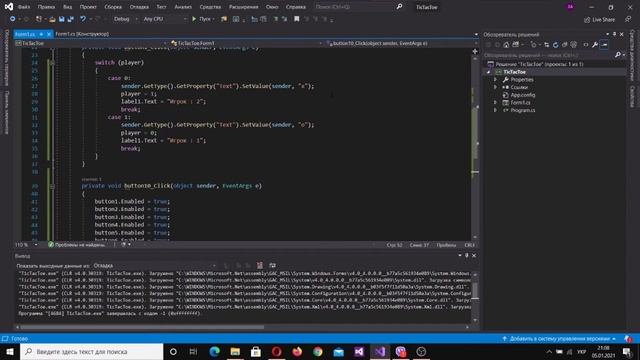Image resolution: width=640 pixels, height=360 pixels.
Task: Toggle the Preview Selected Items icon in Solution Explorer
Action: point(604,45)
